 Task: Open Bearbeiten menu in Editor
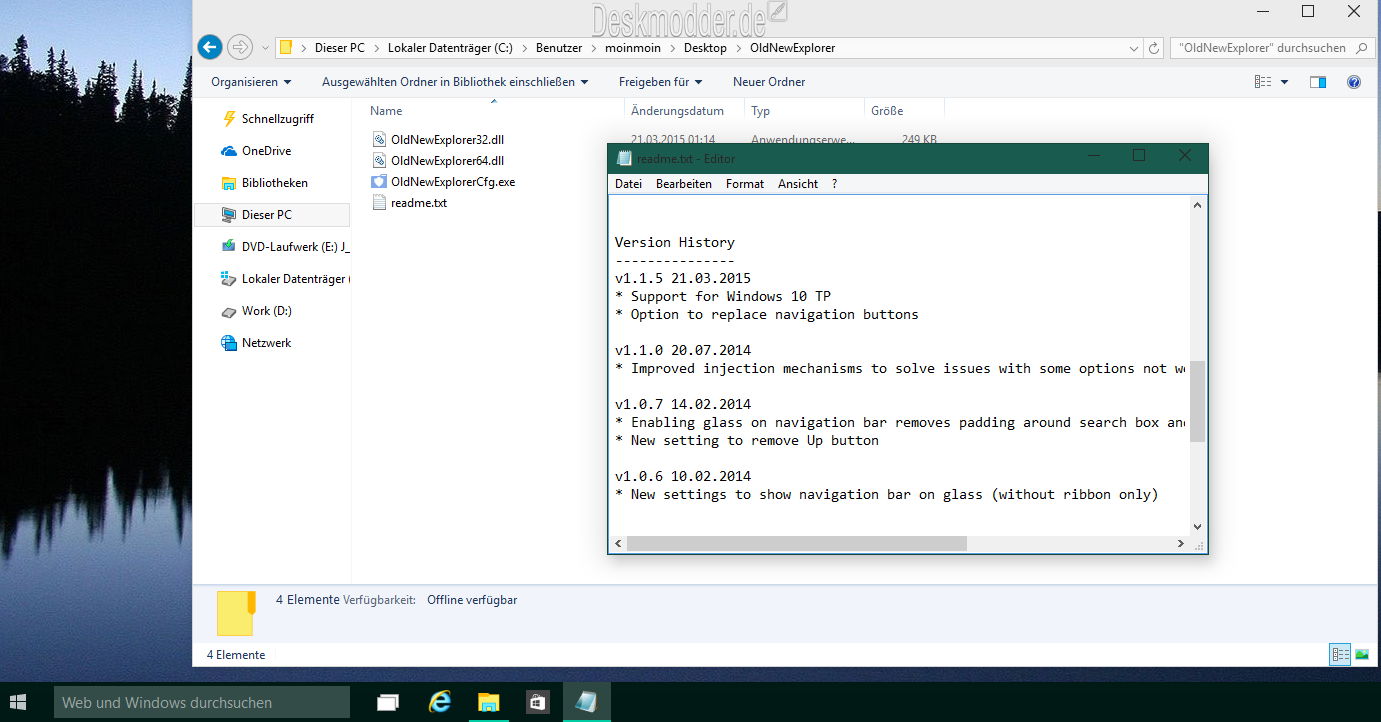point(684,184)
